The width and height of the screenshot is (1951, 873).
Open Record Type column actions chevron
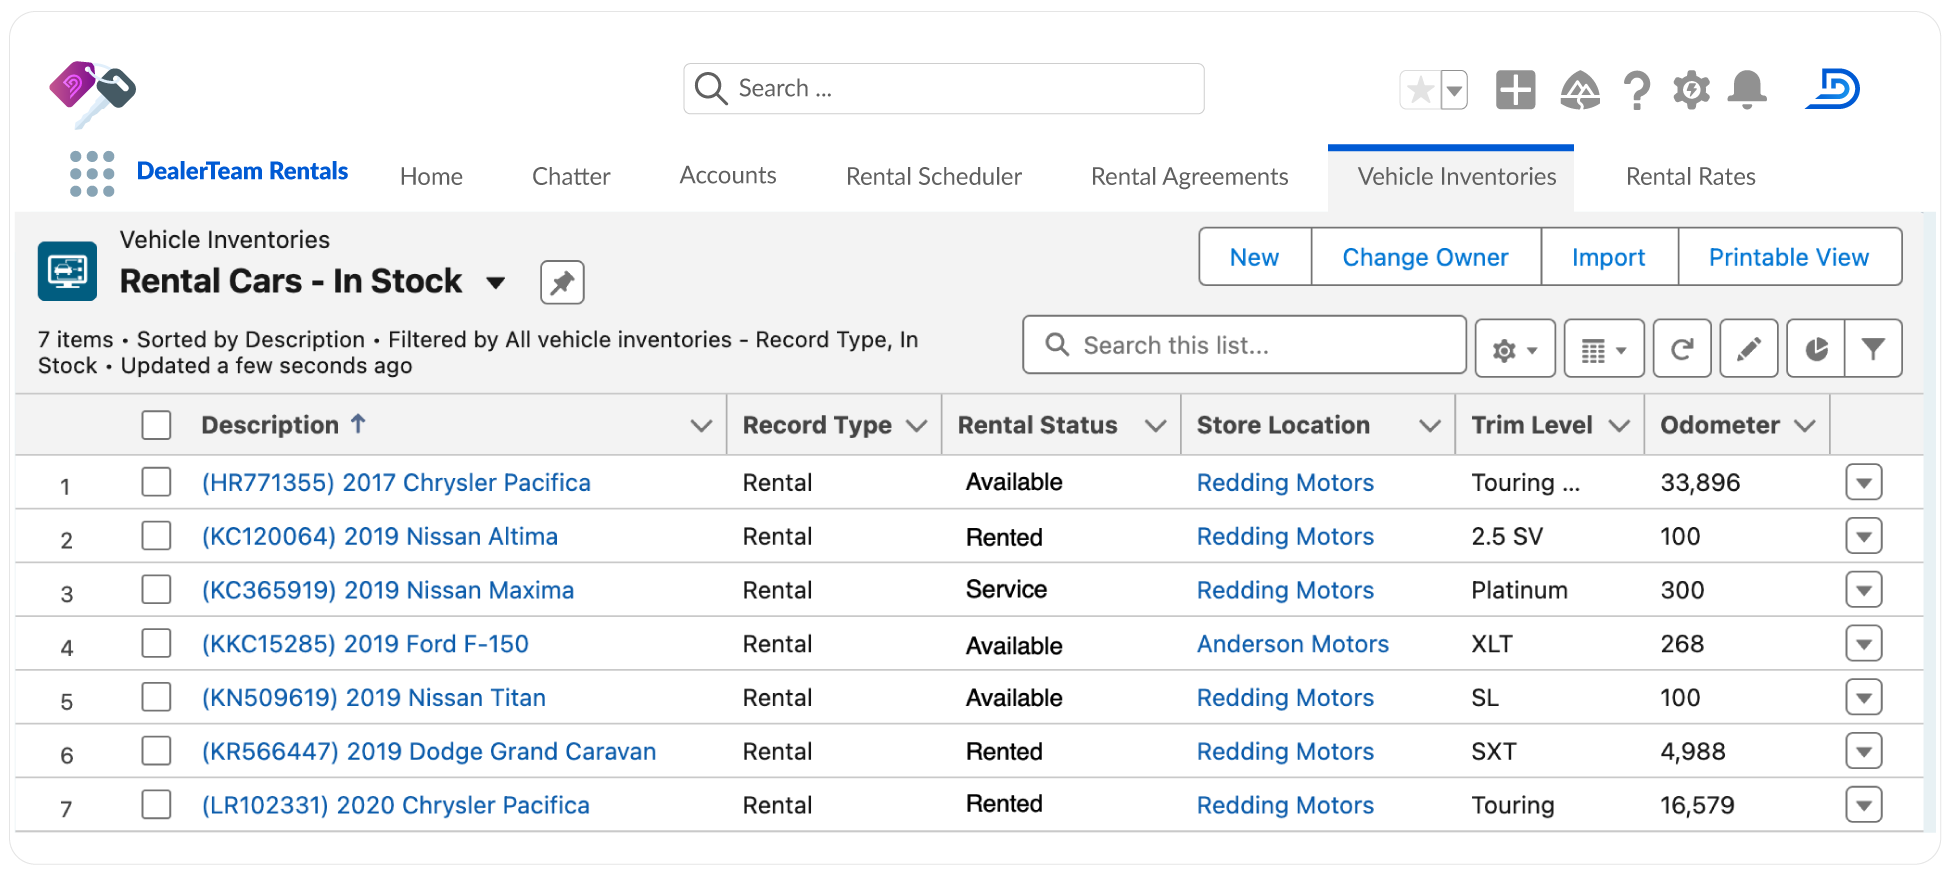916,426
